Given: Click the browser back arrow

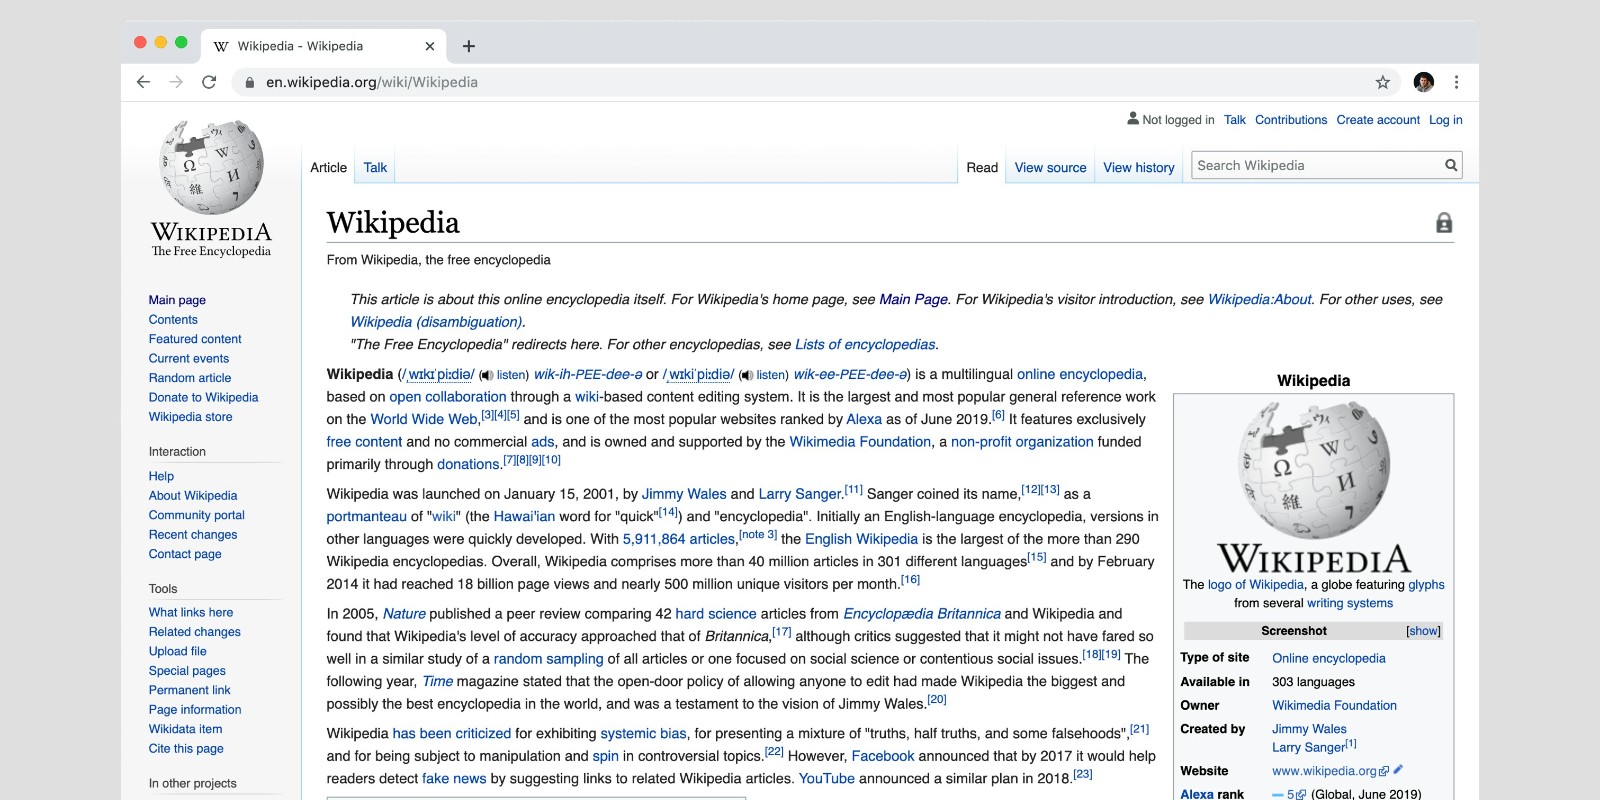Looking at the screenshot, I should (143, 82).
